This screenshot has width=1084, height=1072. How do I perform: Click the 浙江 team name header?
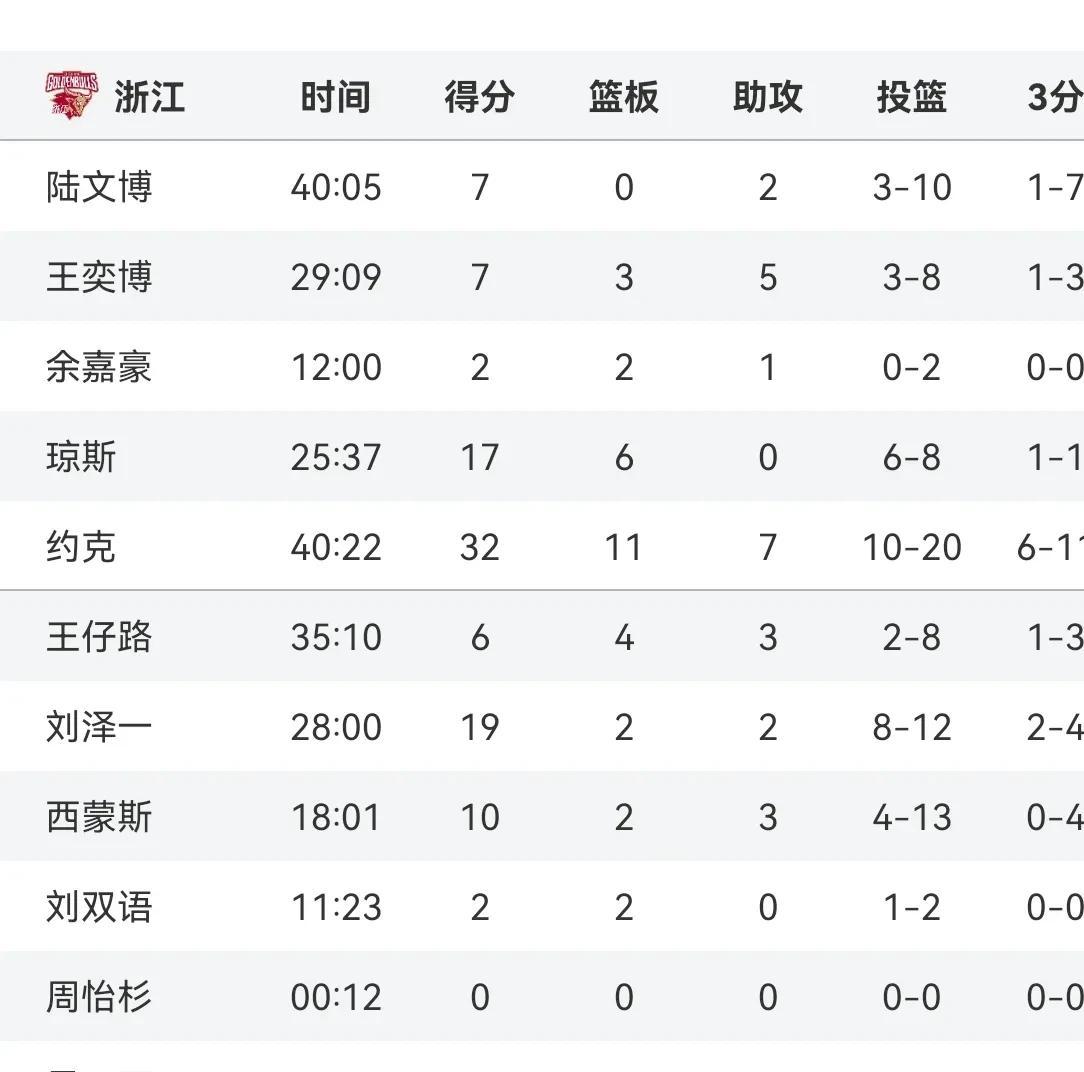click(x=149, y=98)
